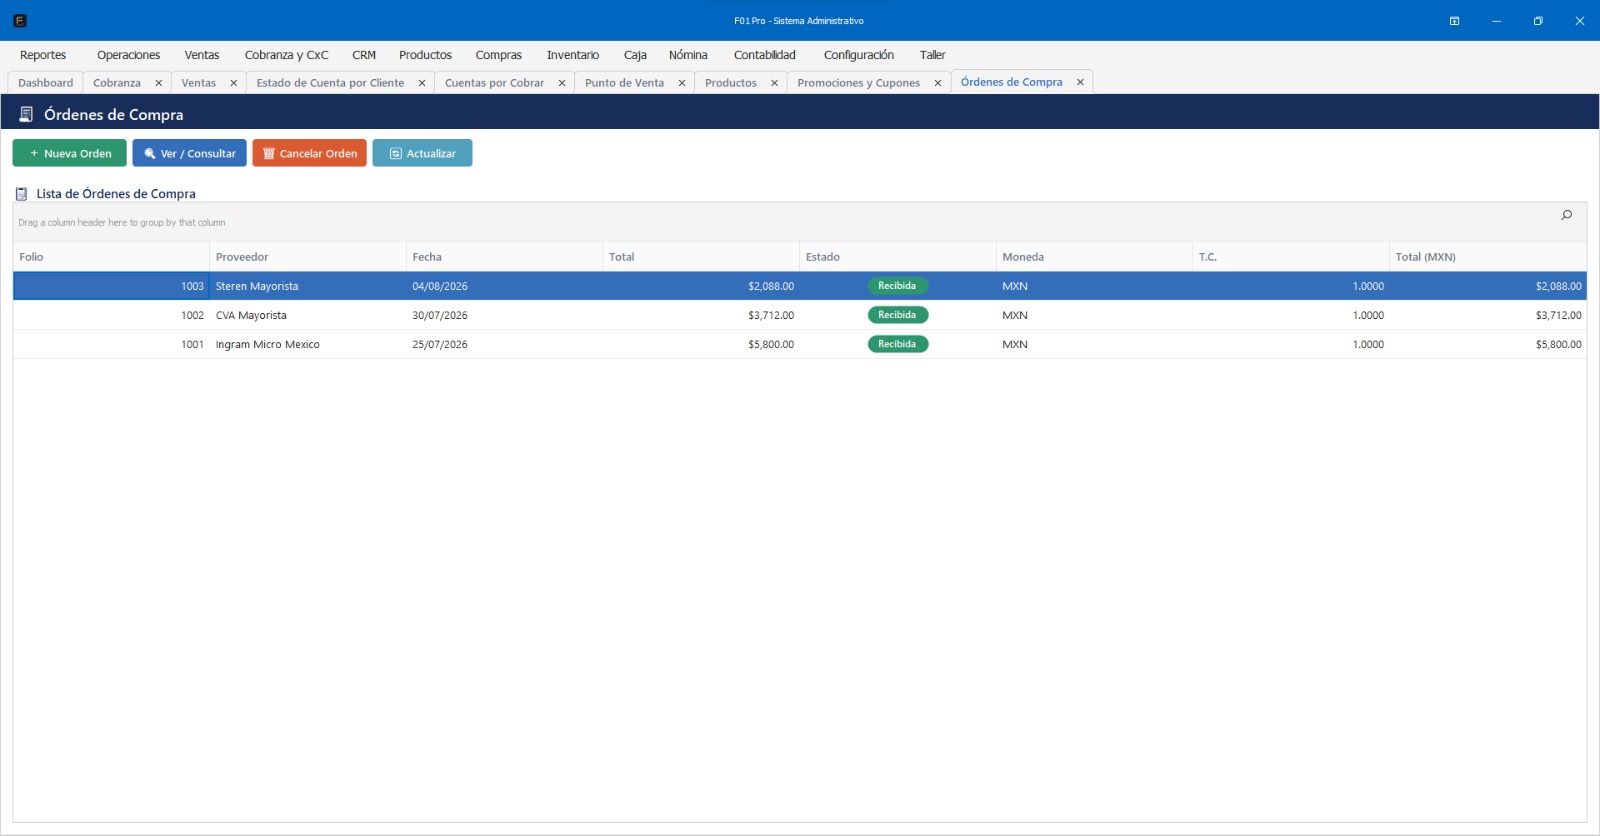
Task: Open the Compras menu
Action: click(499, 55)
